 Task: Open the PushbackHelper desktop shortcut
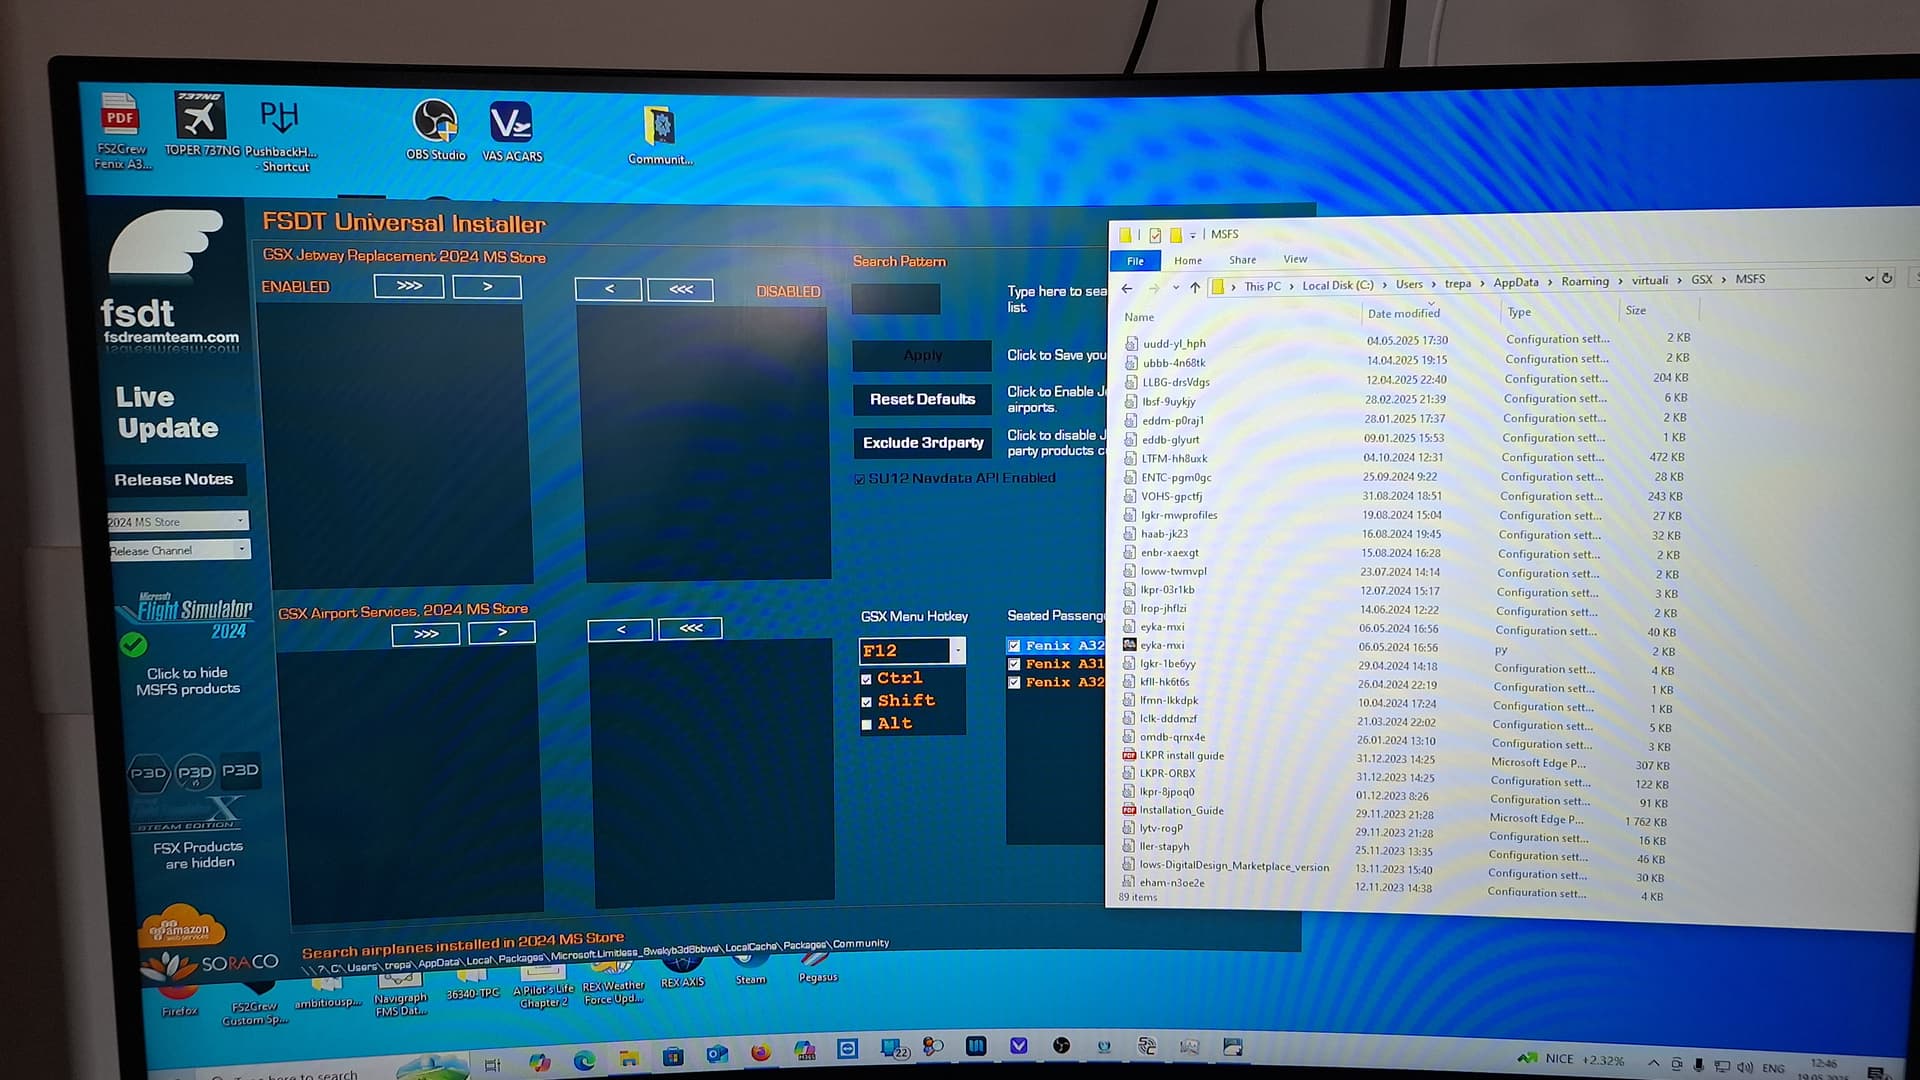[x=280, y=135]
